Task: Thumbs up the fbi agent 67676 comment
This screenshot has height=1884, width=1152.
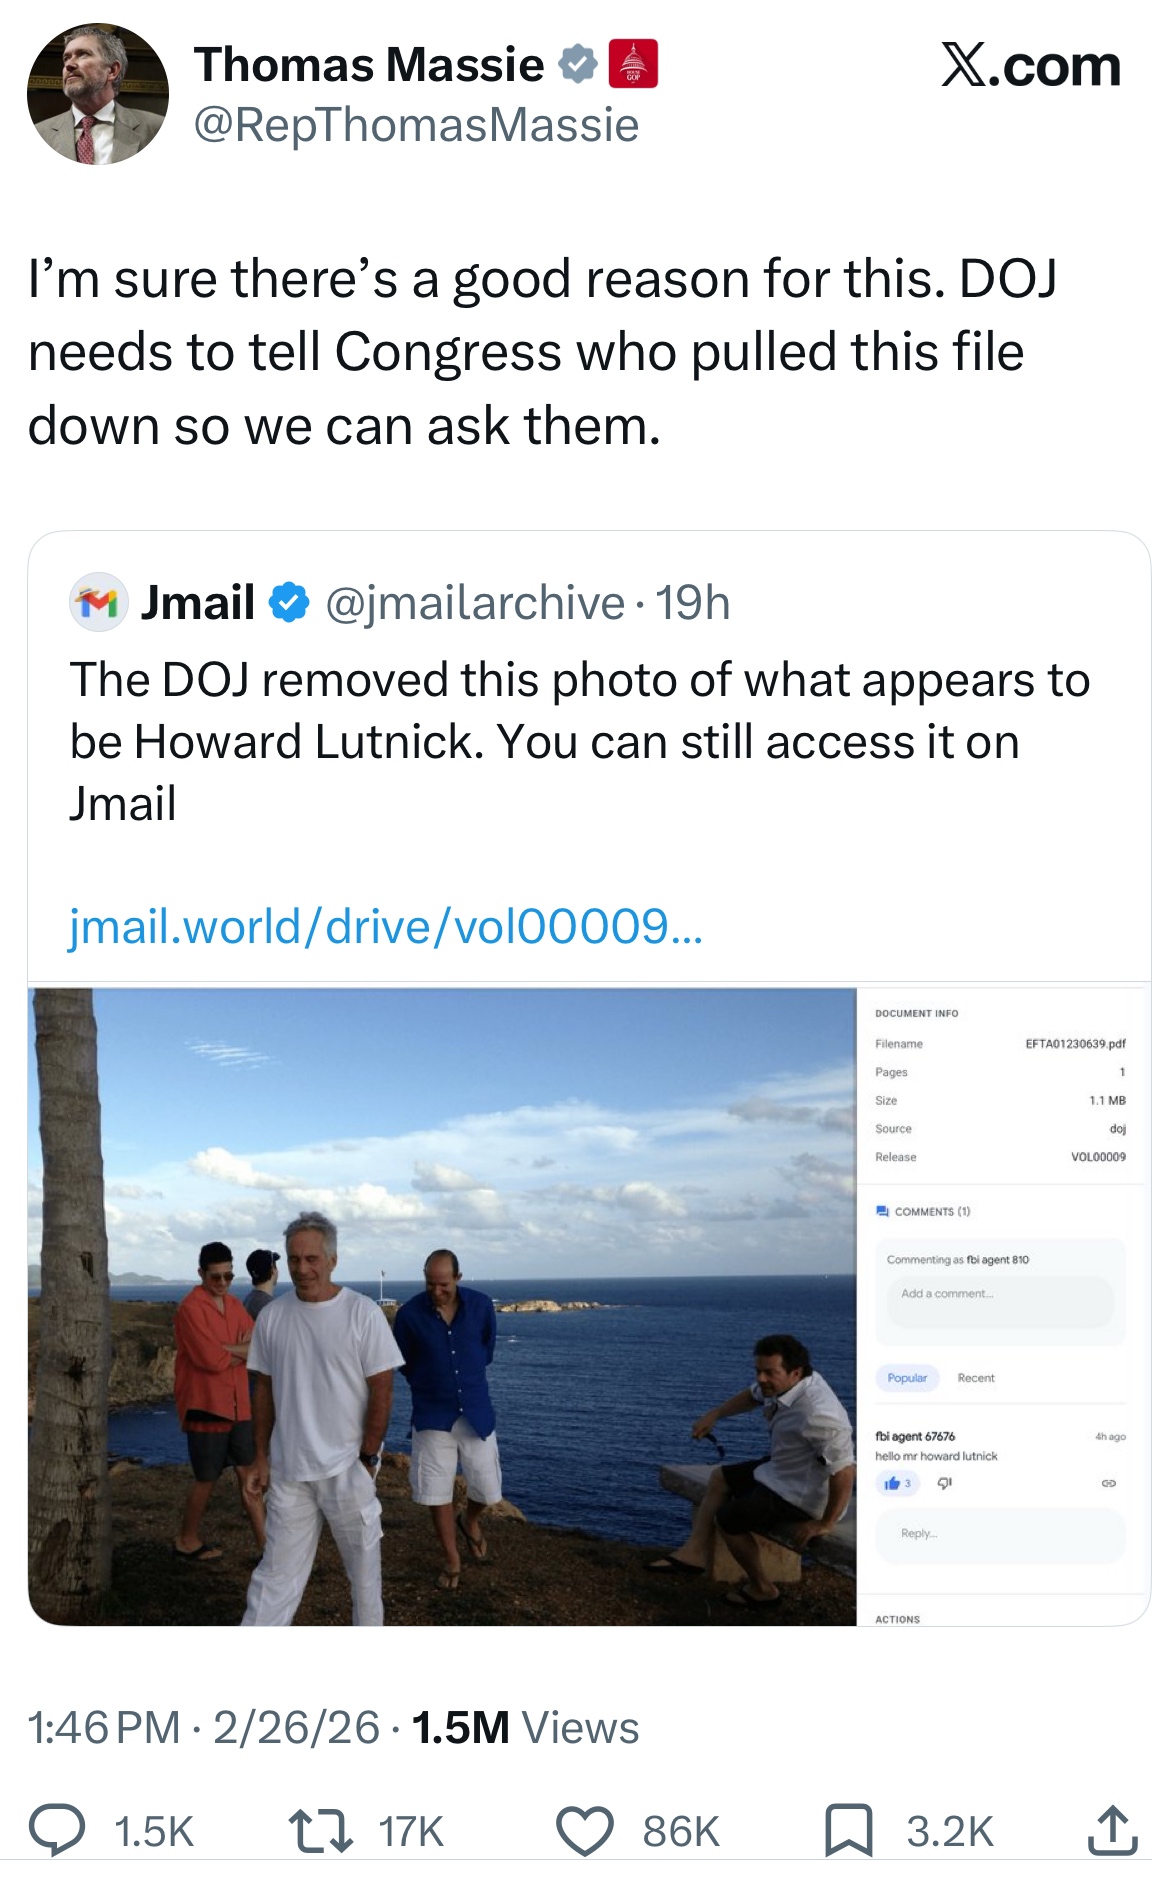Action: [892, 1483]
